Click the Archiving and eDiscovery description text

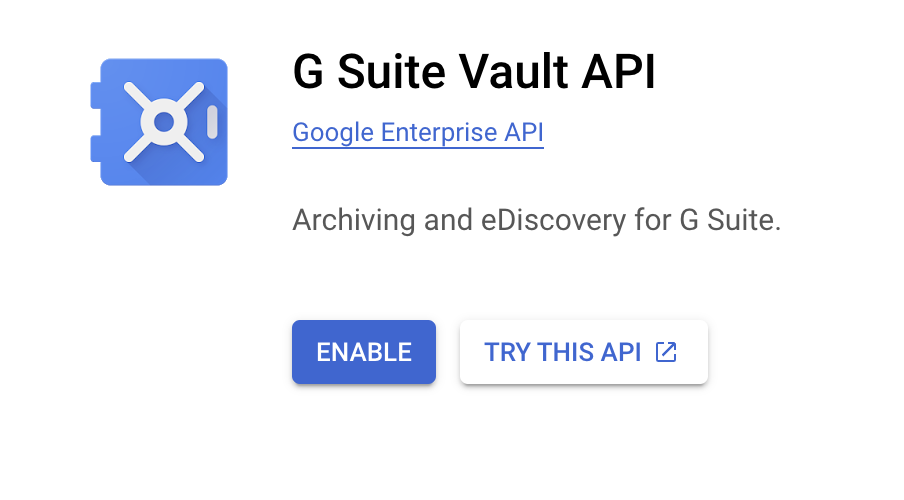(x=536, y=220)
